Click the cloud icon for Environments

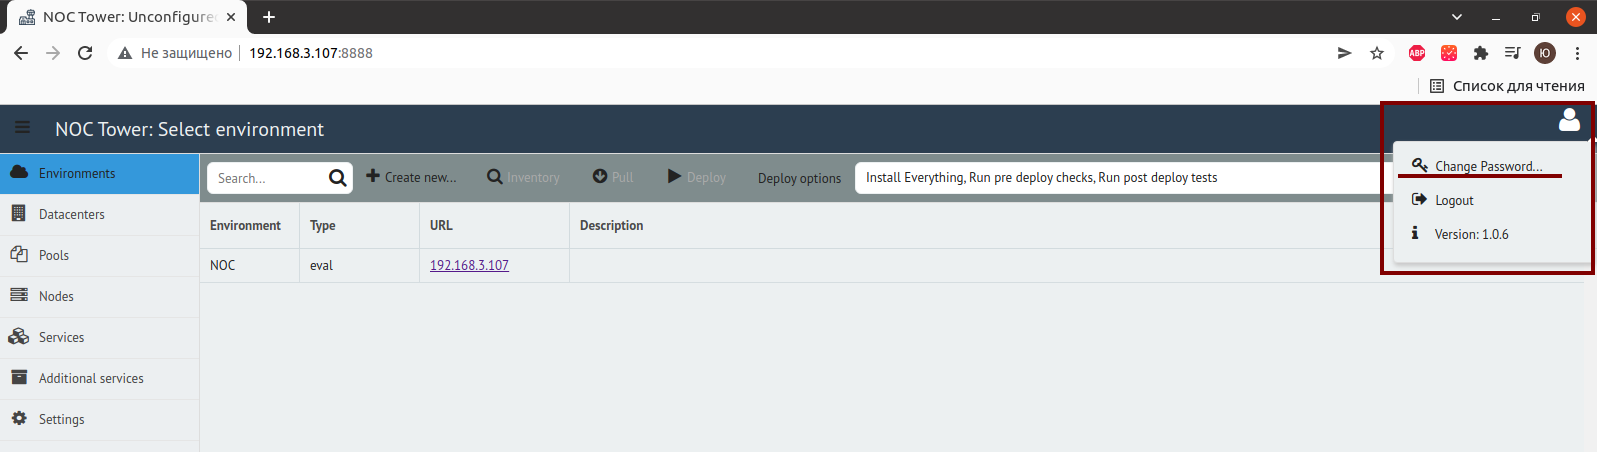point(19,172)
